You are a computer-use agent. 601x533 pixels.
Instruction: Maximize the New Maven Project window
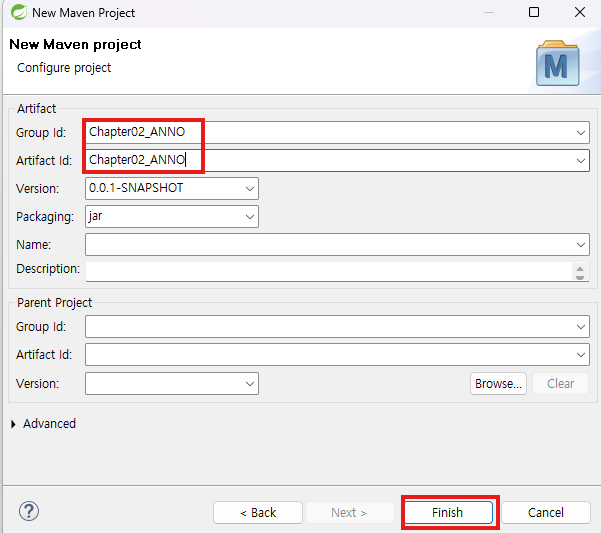(x=534, y=12)
